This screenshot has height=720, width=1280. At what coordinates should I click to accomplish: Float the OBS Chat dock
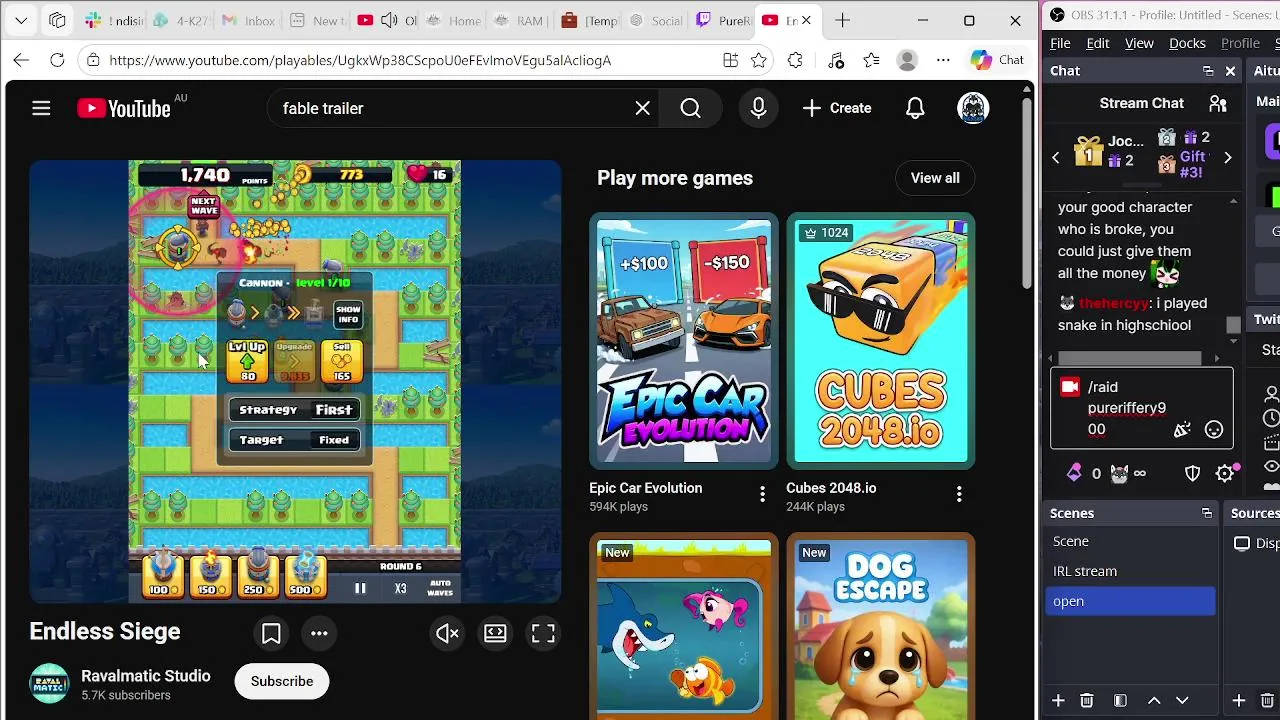tap(1208, 71)
